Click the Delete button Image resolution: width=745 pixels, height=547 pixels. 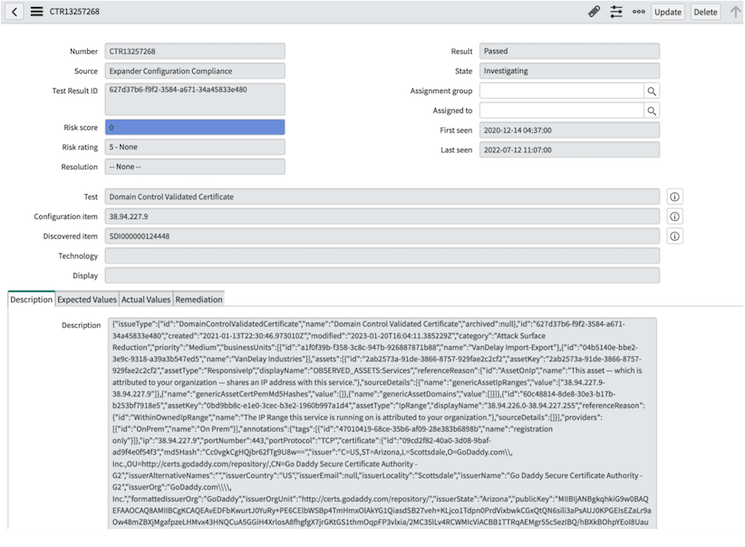[x=705, y=12]
